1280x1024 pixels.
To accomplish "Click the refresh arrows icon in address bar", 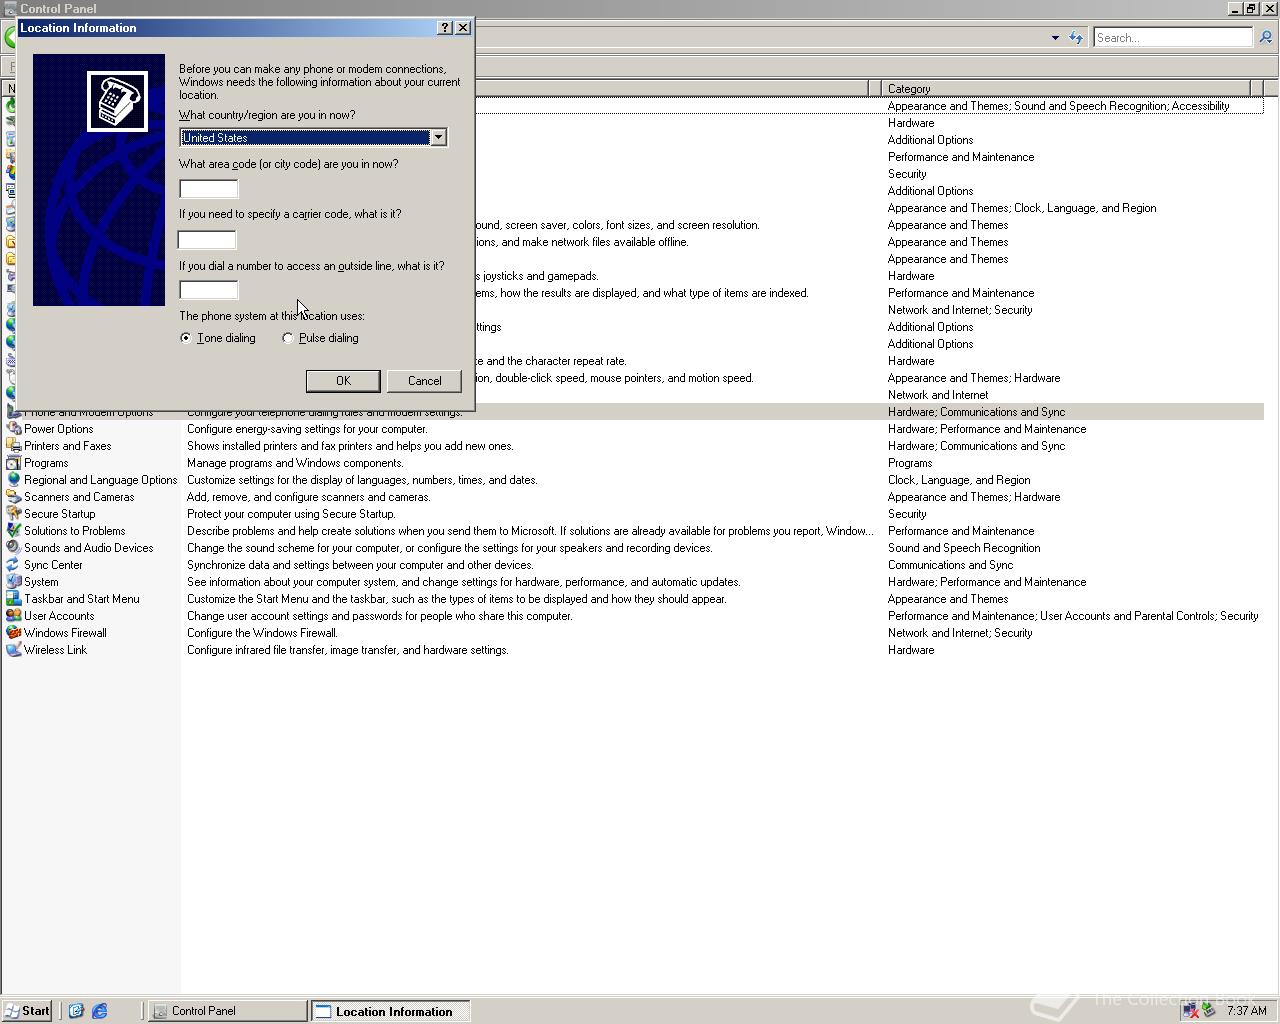I will [1076, 37].
